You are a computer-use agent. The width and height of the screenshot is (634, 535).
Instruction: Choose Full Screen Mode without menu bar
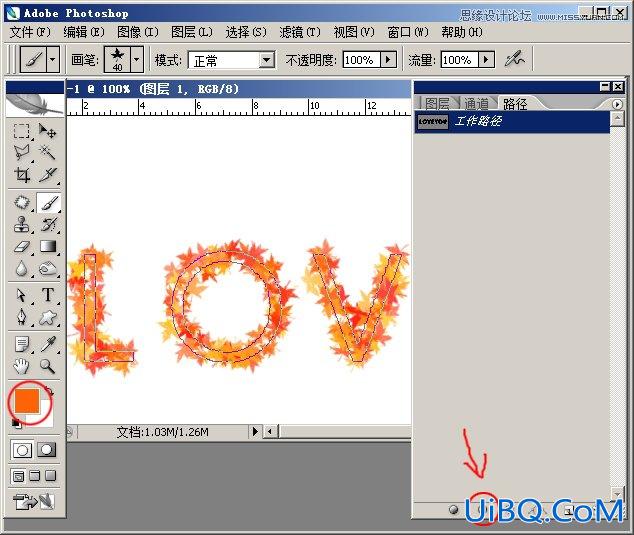[51, 476]
